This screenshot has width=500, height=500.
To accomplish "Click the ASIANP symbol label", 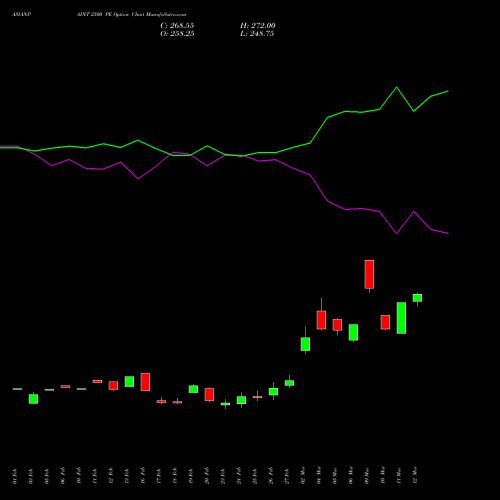I will tap(21, 15).
